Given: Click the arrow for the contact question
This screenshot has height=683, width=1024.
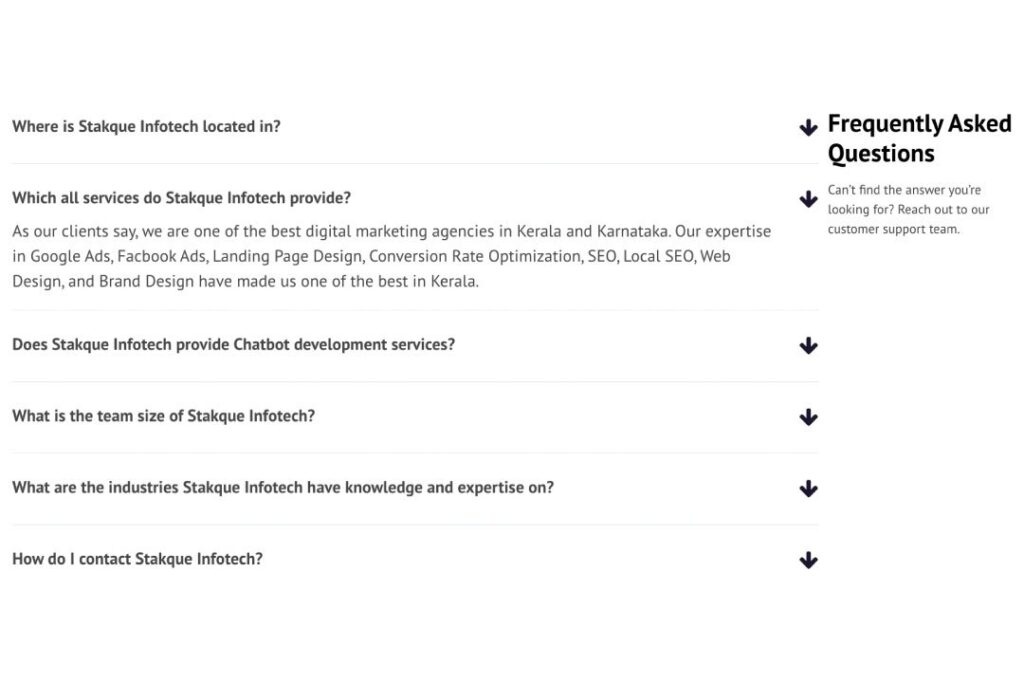Looking at the screenshot, I should pyautogui.click(x=807, y=560).
